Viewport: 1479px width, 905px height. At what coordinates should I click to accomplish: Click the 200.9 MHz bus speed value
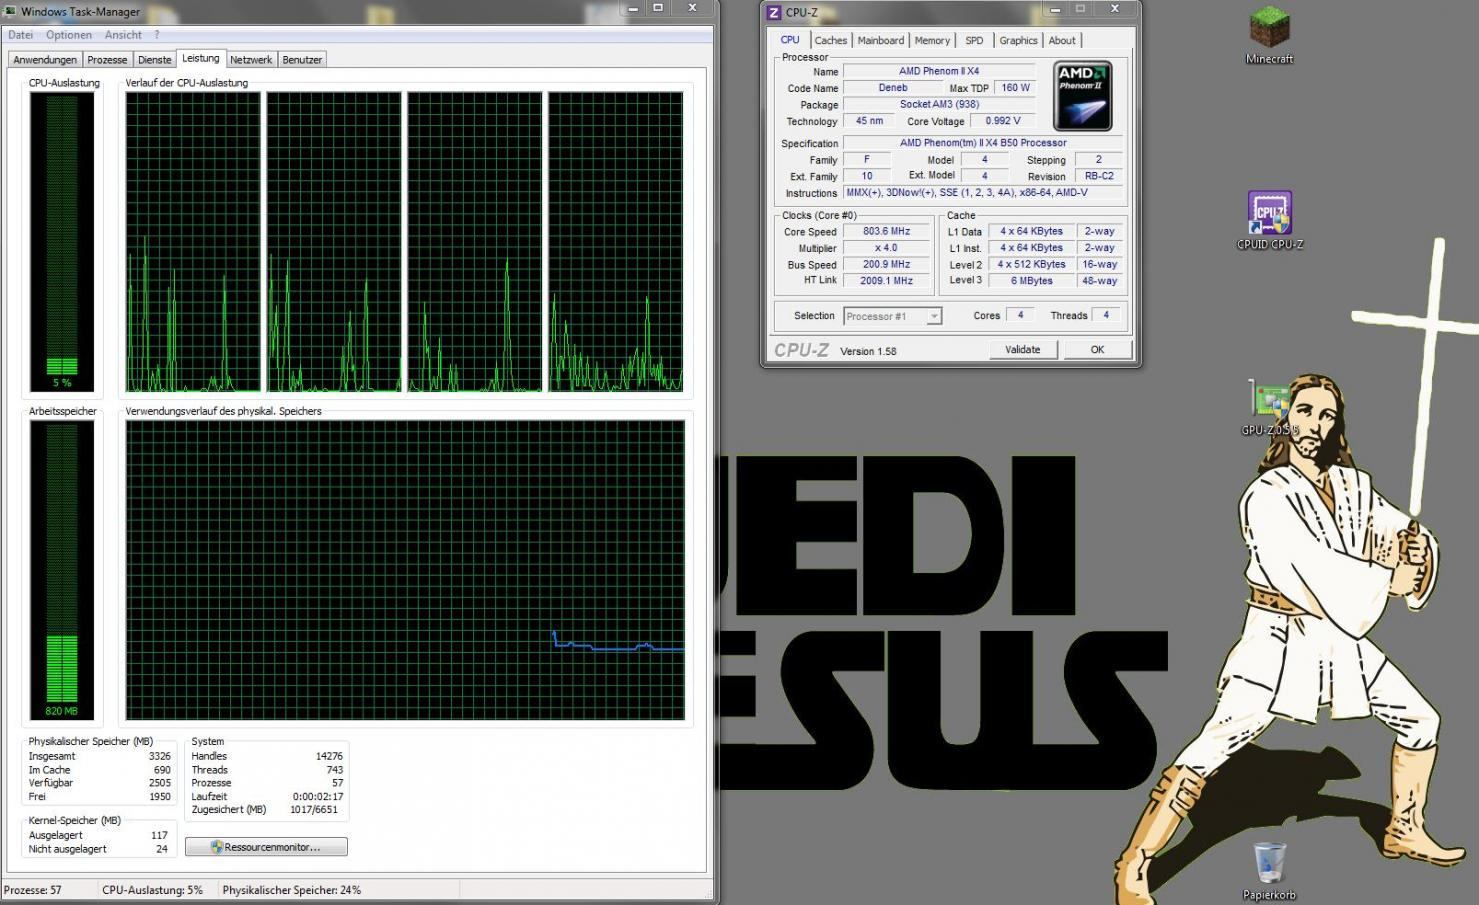pos(886,265)
